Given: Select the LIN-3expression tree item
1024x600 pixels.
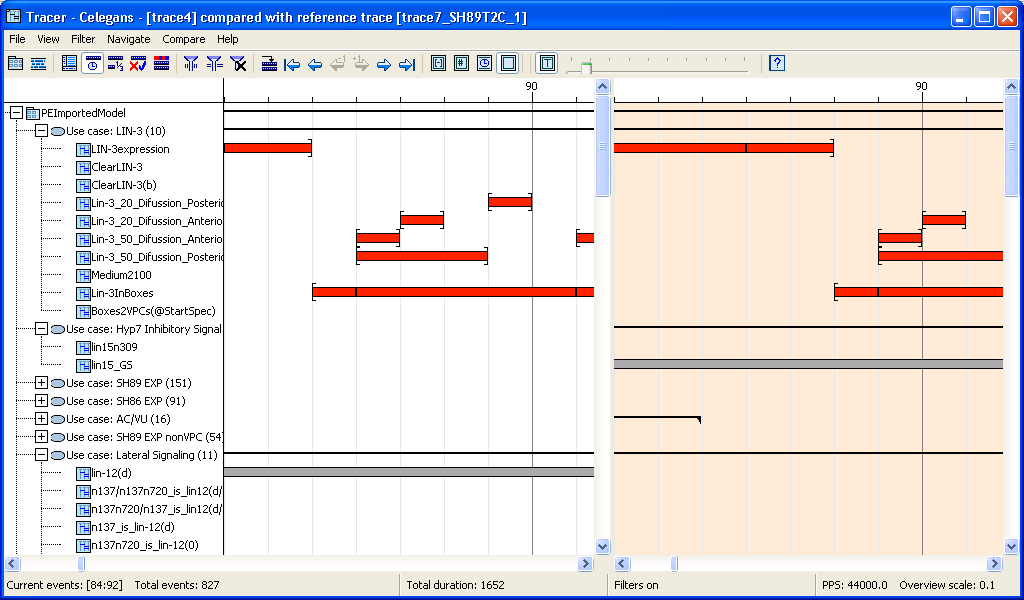Looking at the screenshot, I should pos(130,149).
